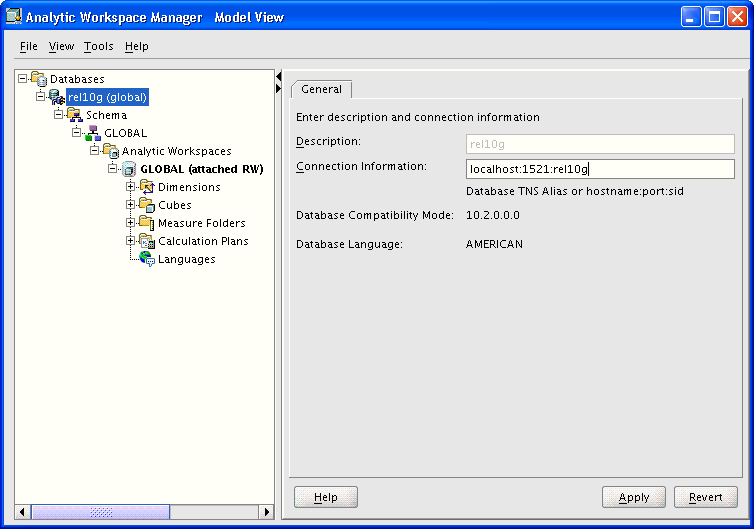Close the Analytic Workspace Manager window

(x=737, y=17)
